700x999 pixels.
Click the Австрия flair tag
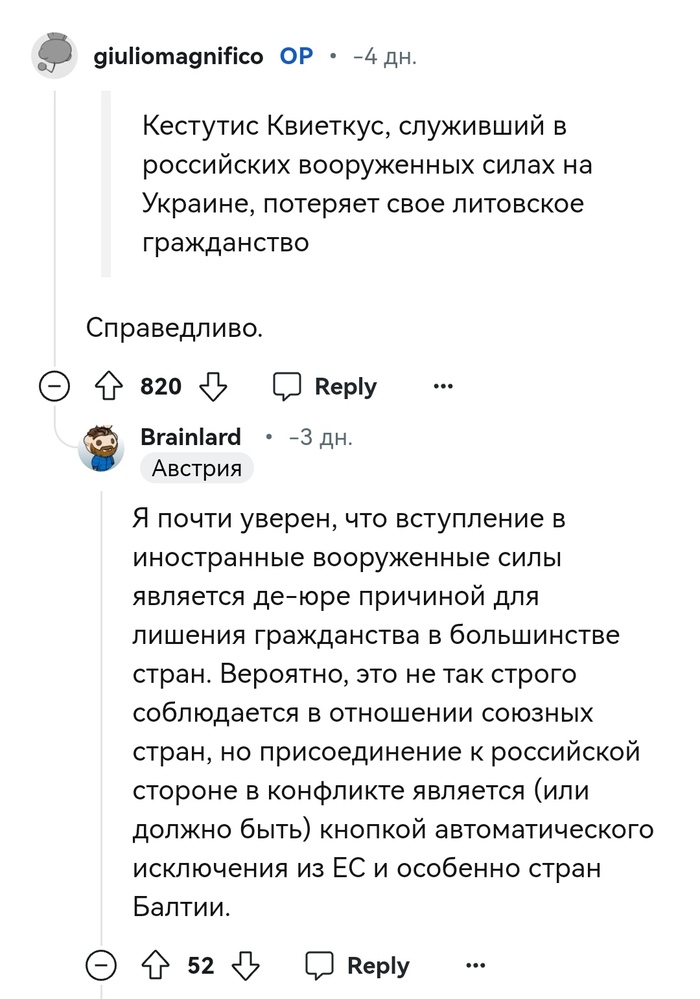(197, 468)
